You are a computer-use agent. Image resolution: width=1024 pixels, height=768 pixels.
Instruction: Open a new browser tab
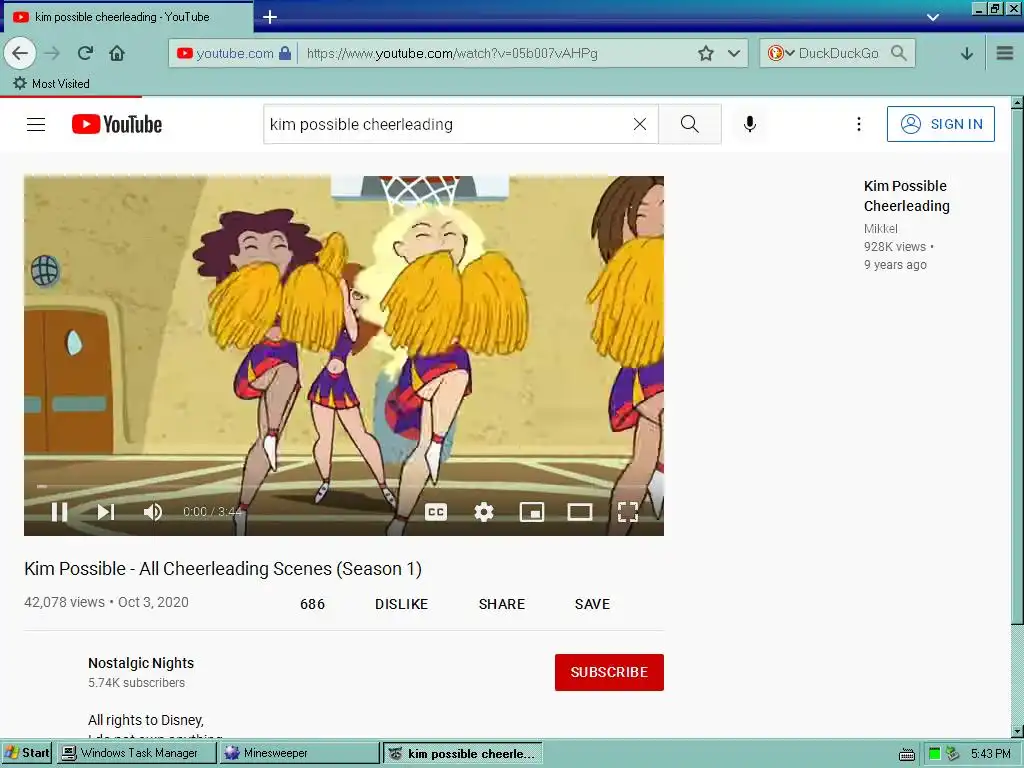(x=270, y=17)
